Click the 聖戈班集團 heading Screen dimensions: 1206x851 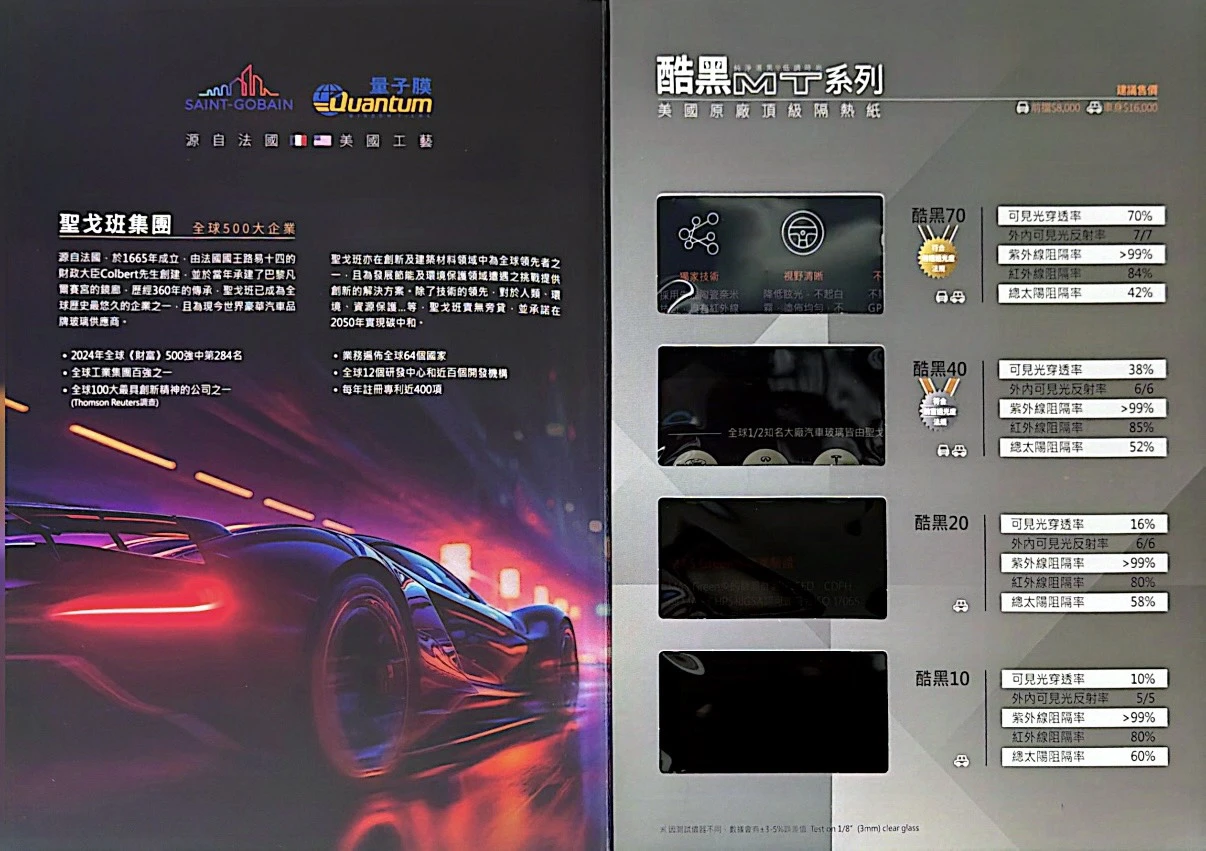(117, 225)
